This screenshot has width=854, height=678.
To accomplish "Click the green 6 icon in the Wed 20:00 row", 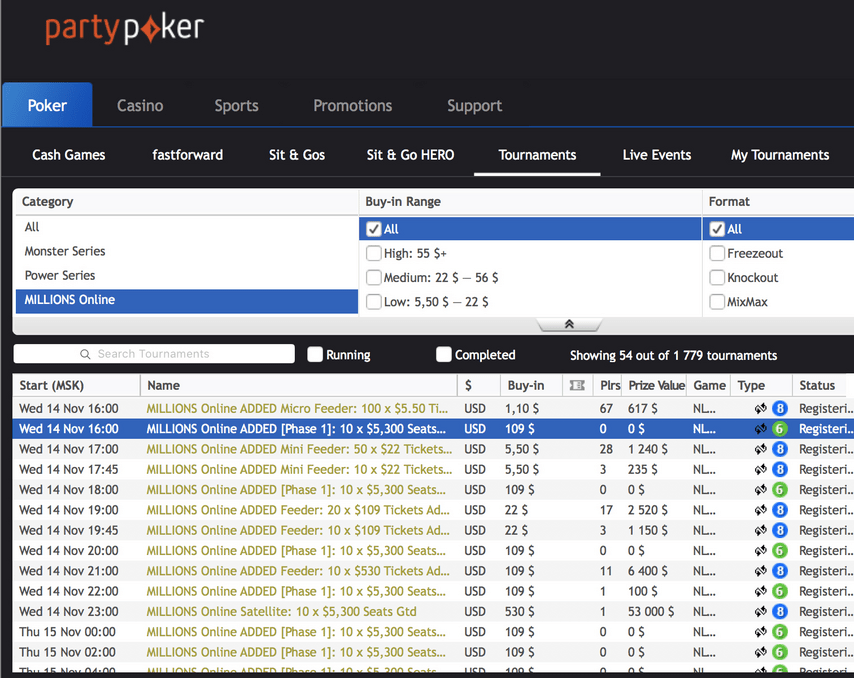I will pos(779,551).
